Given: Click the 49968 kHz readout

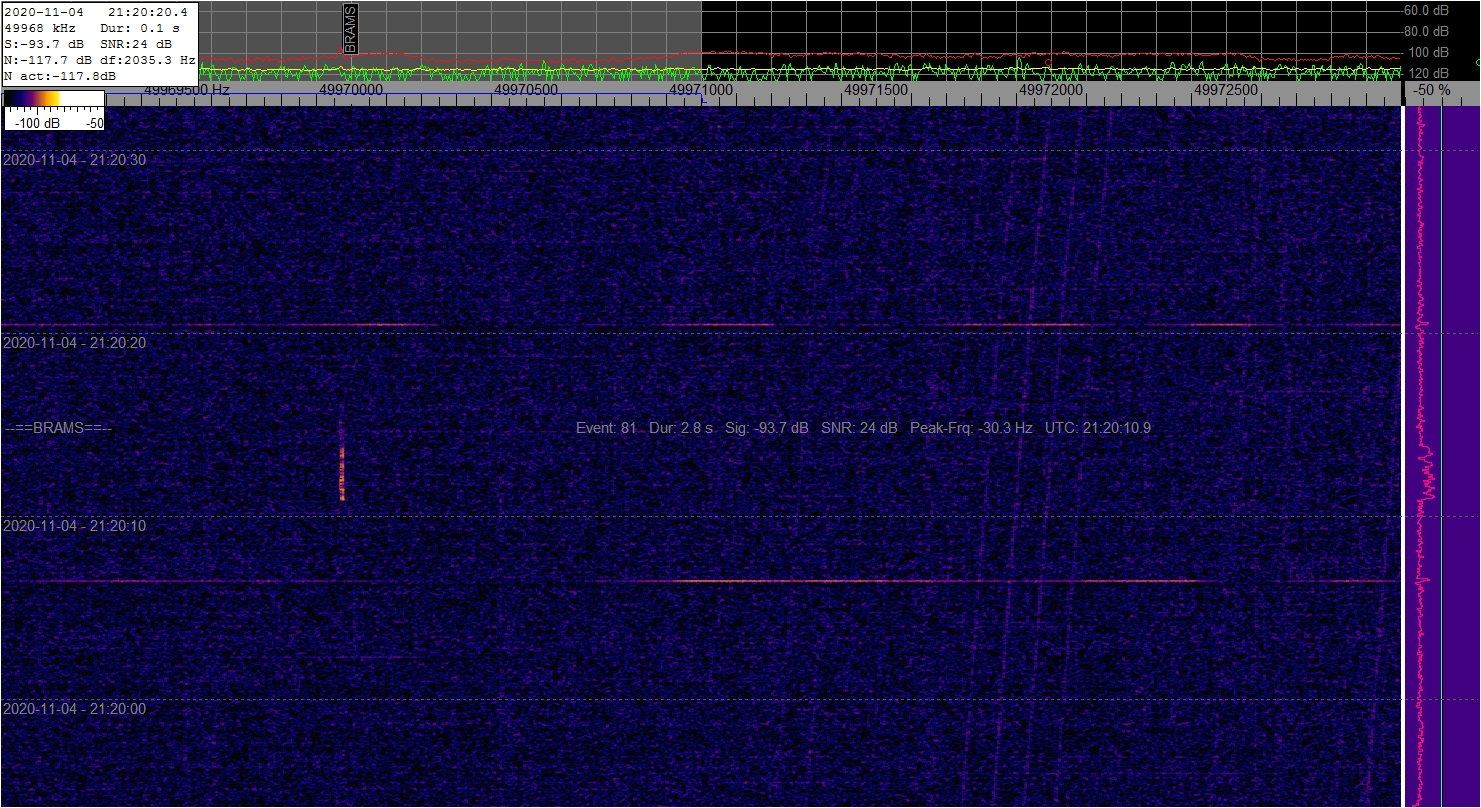Looking at the screenshot, I should 40,28.
